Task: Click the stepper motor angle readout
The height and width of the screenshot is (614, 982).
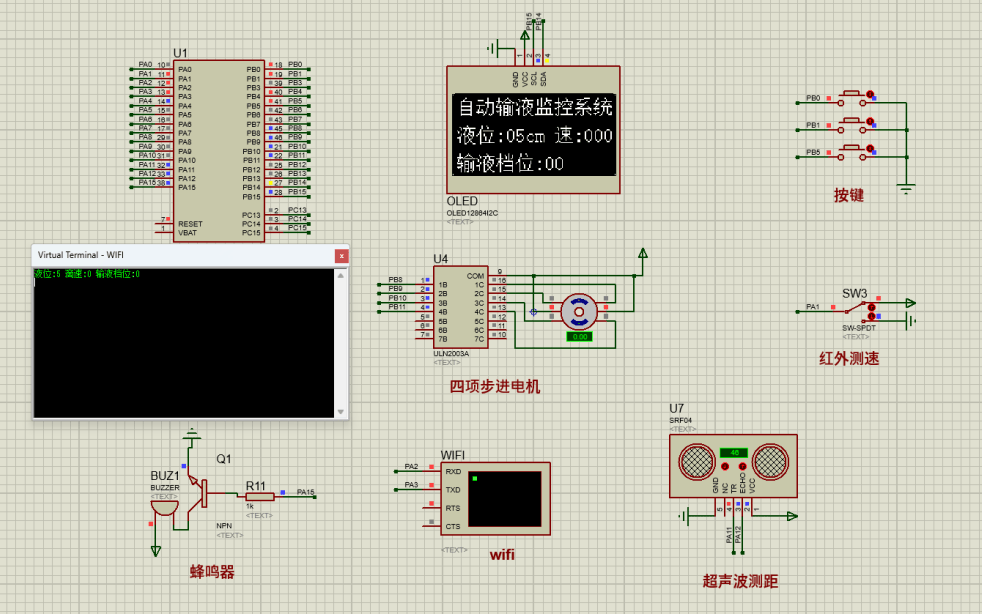Action: tap(581, 338)
